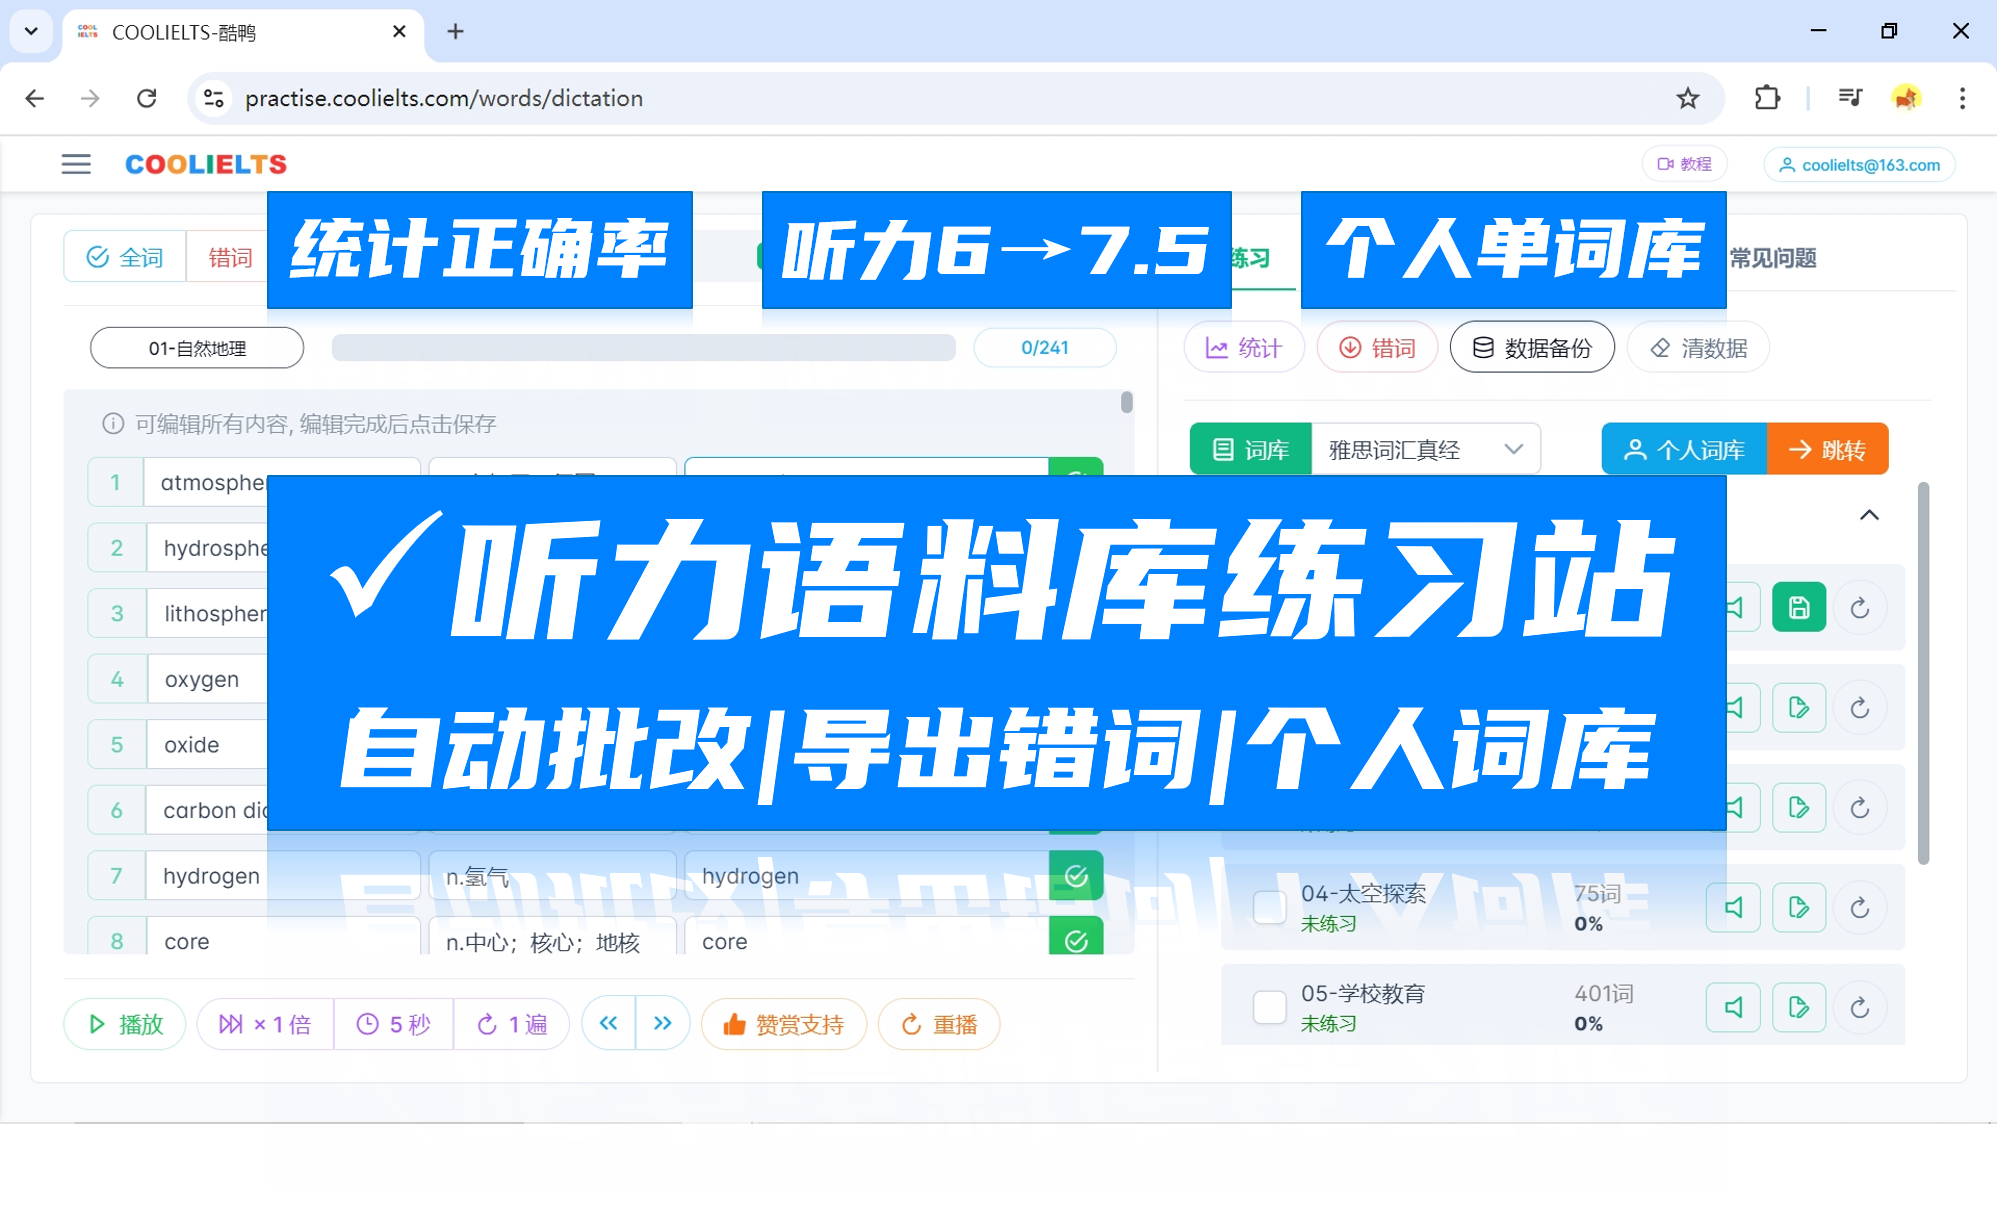Change interval via 5 秒 setting
Viewport: 1997px width, 1231px height.
point(394,1024)
